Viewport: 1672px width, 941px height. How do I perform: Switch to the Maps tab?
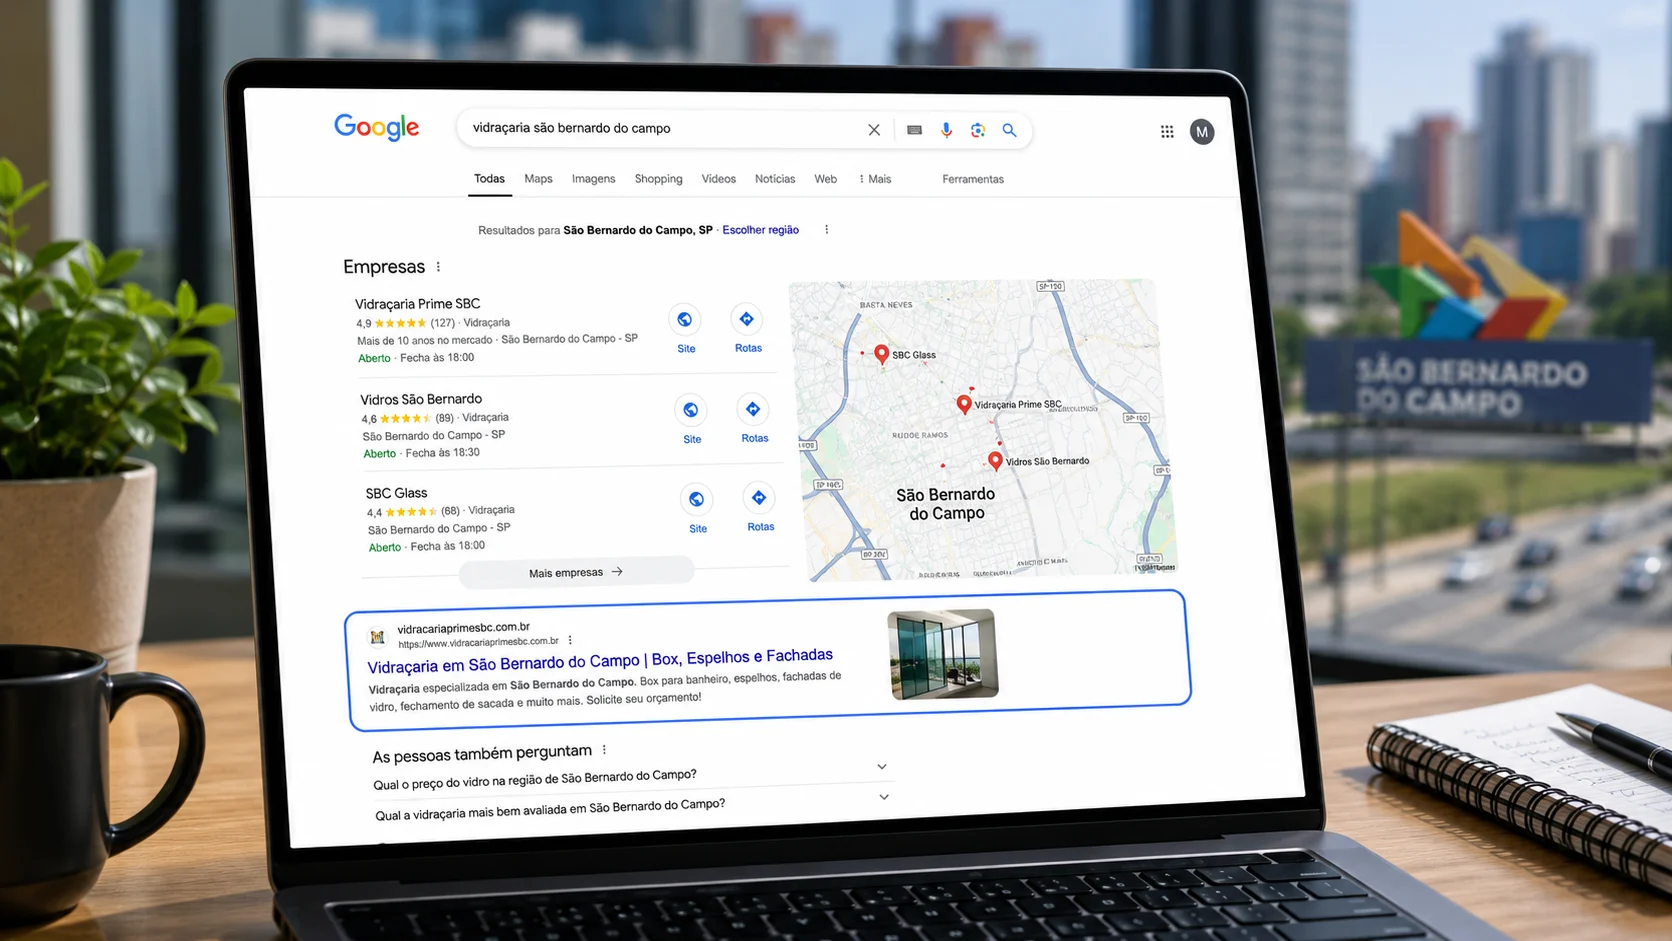(538, 179)
